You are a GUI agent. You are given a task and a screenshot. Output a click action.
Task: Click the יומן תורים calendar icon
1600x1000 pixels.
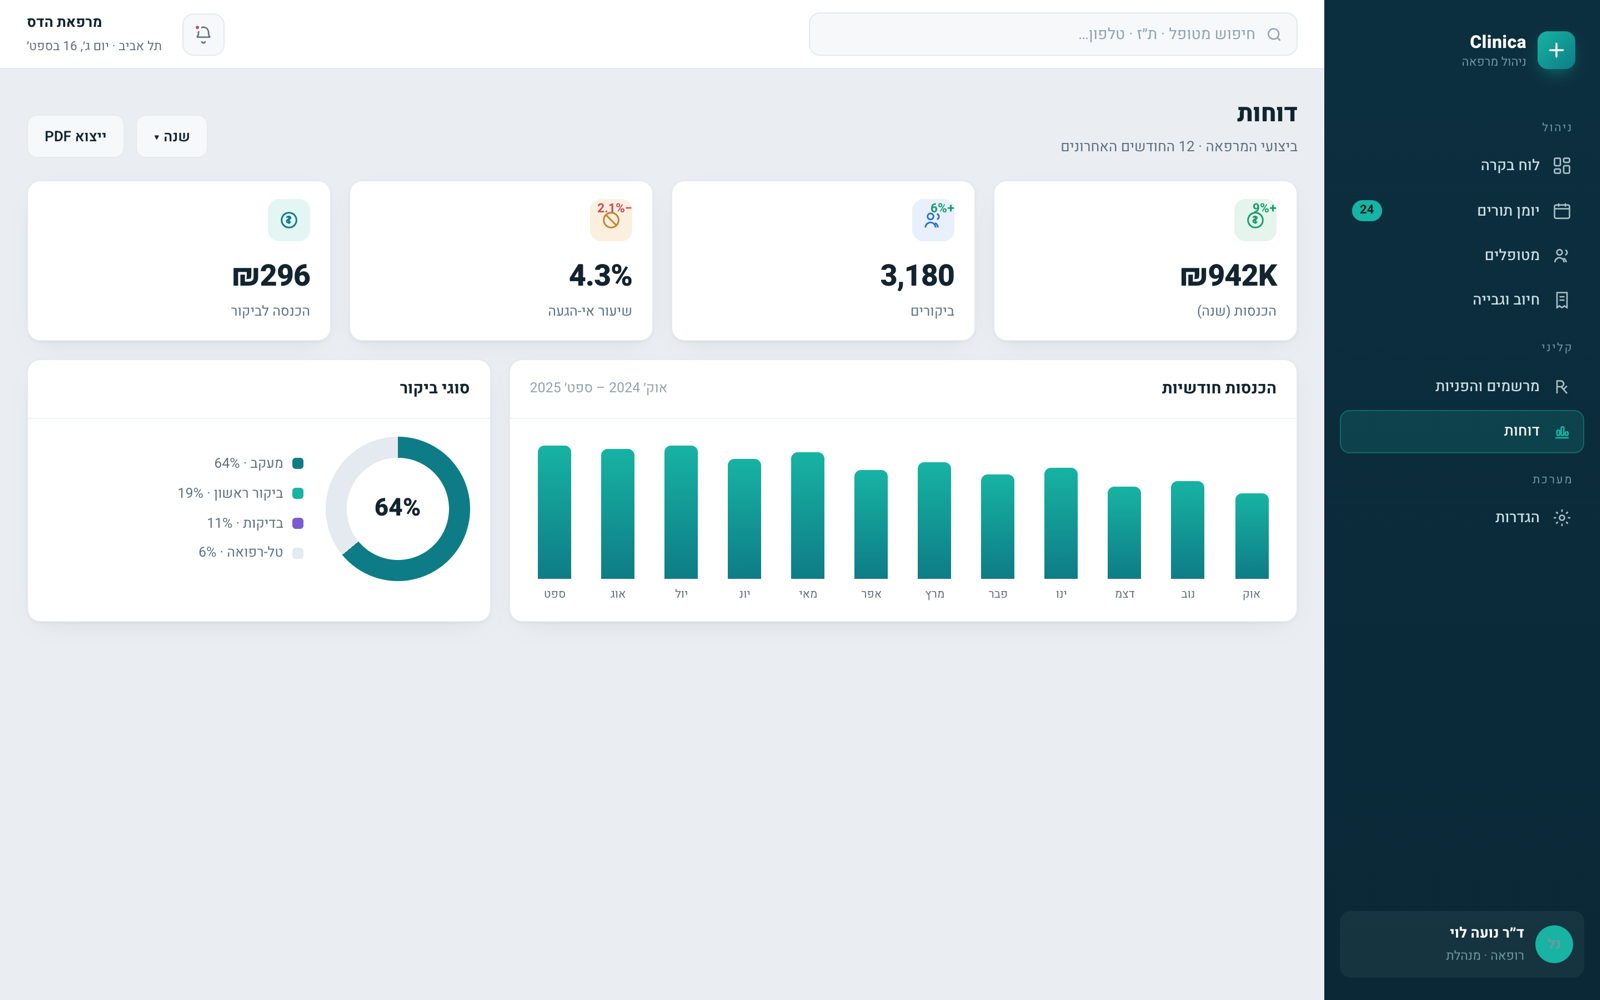[1561, 210]
